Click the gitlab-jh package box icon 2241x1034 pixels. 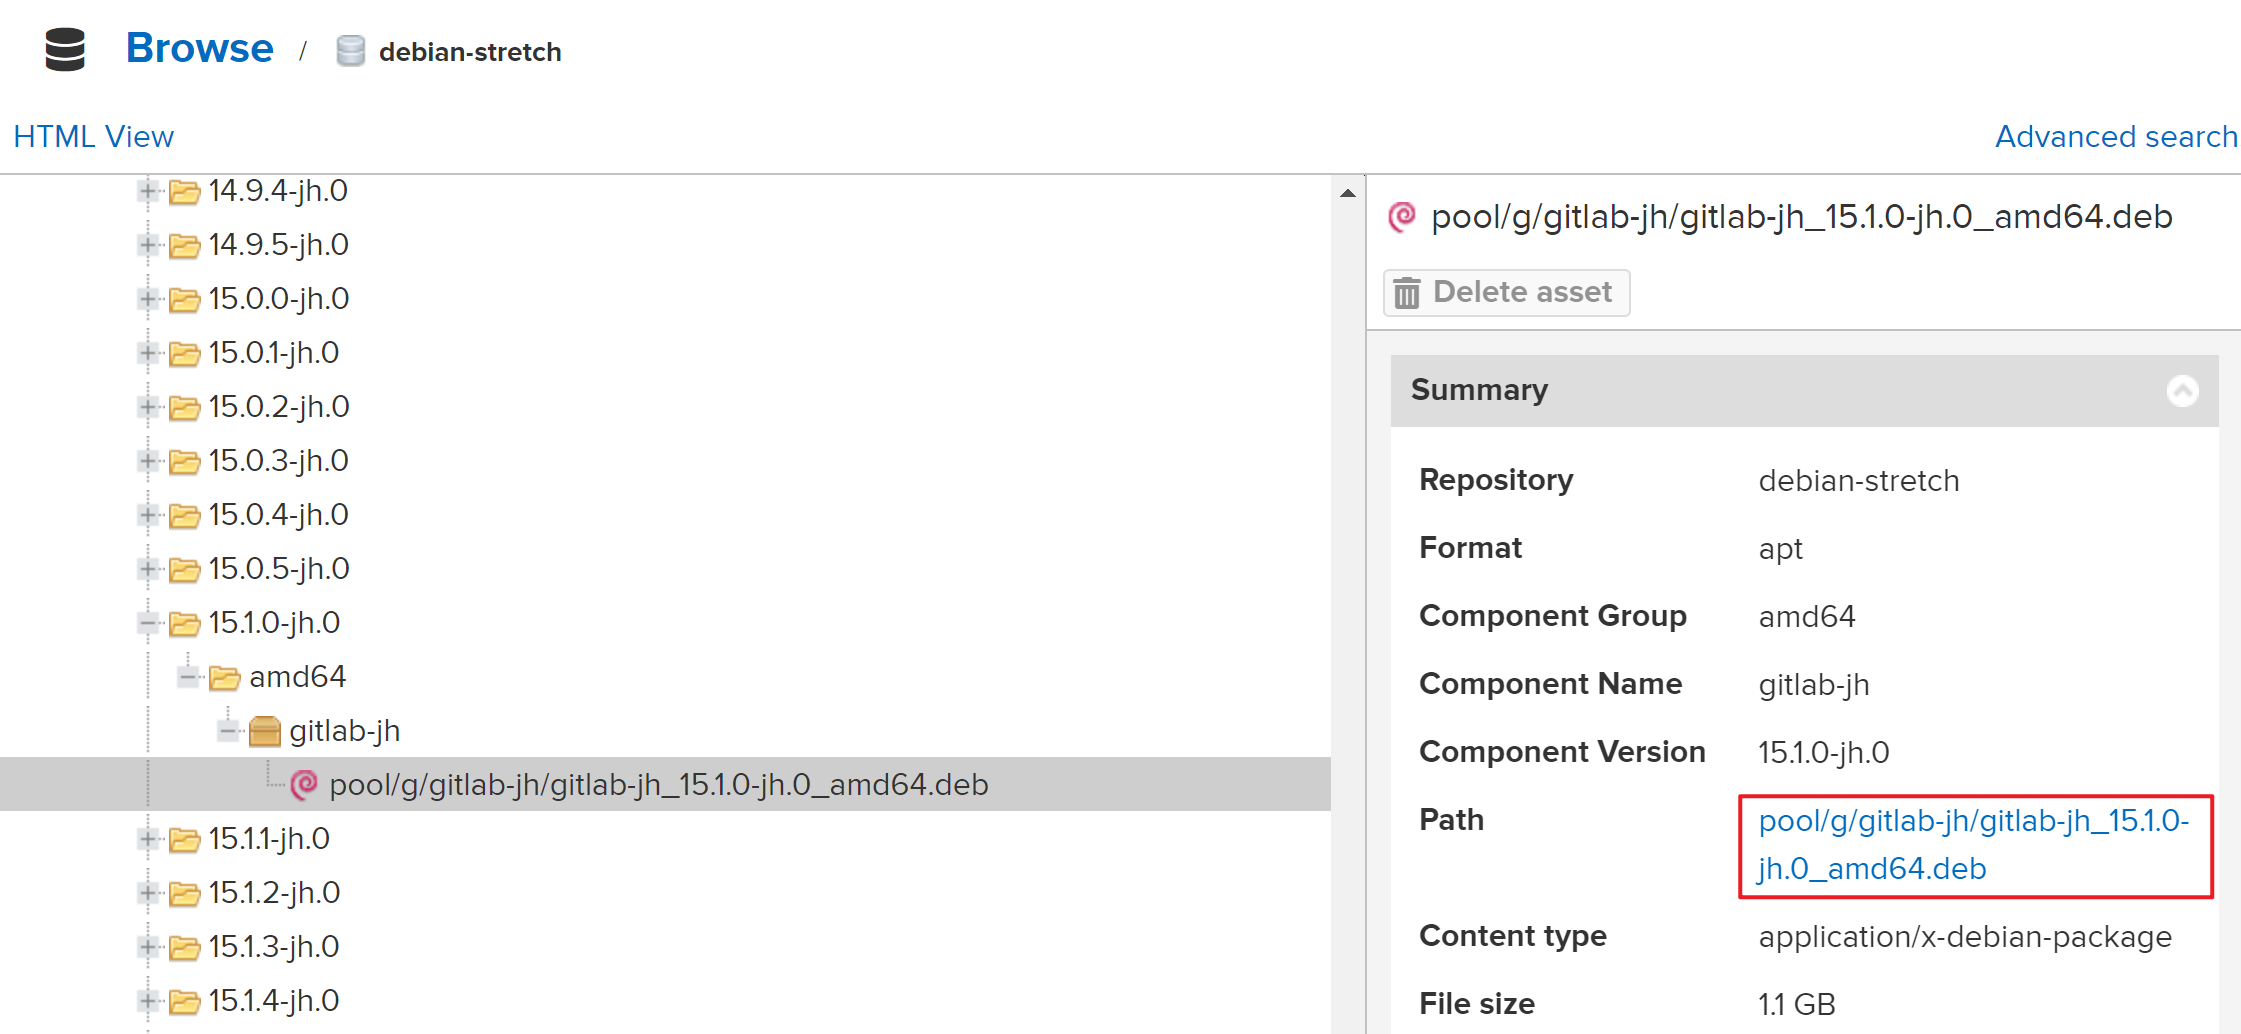click(x=265, y=730)
